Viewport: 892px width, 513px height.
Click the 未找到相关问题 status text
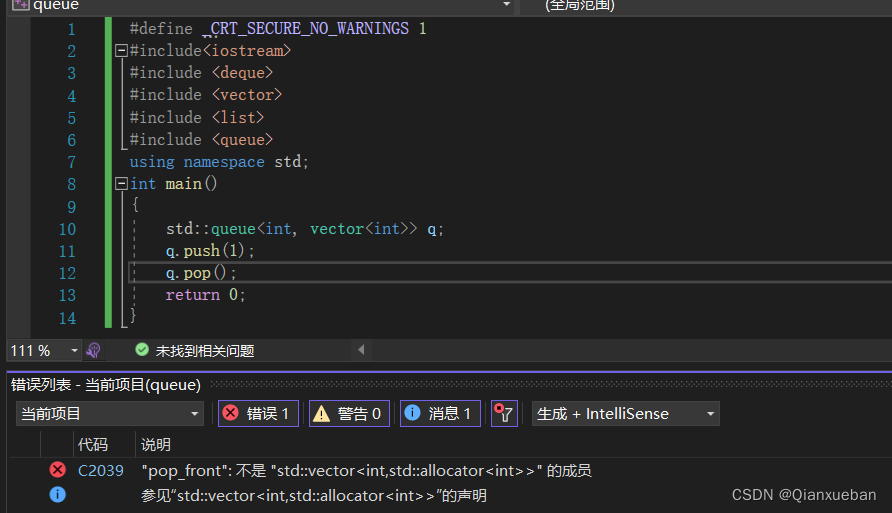(205, 351)
